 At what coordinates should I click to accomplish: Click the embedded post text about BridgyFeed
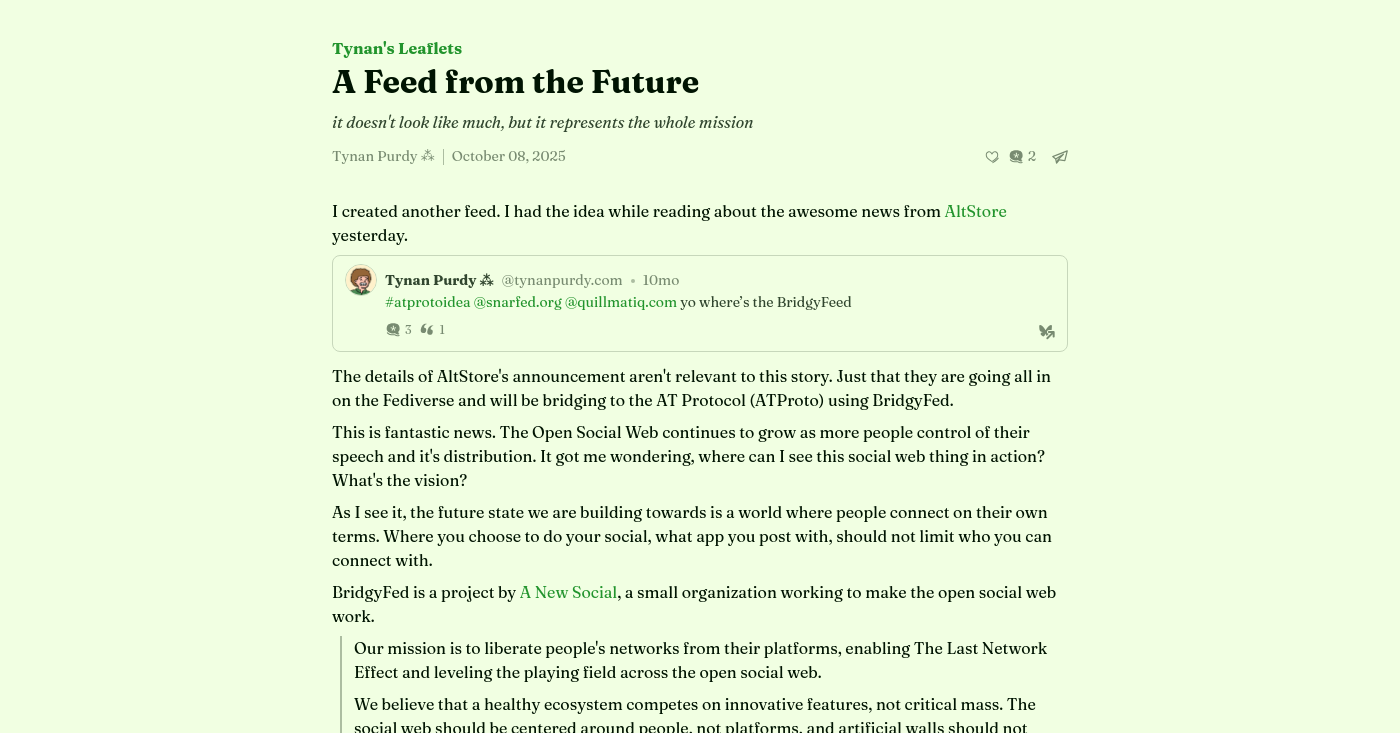coord(766,302)
